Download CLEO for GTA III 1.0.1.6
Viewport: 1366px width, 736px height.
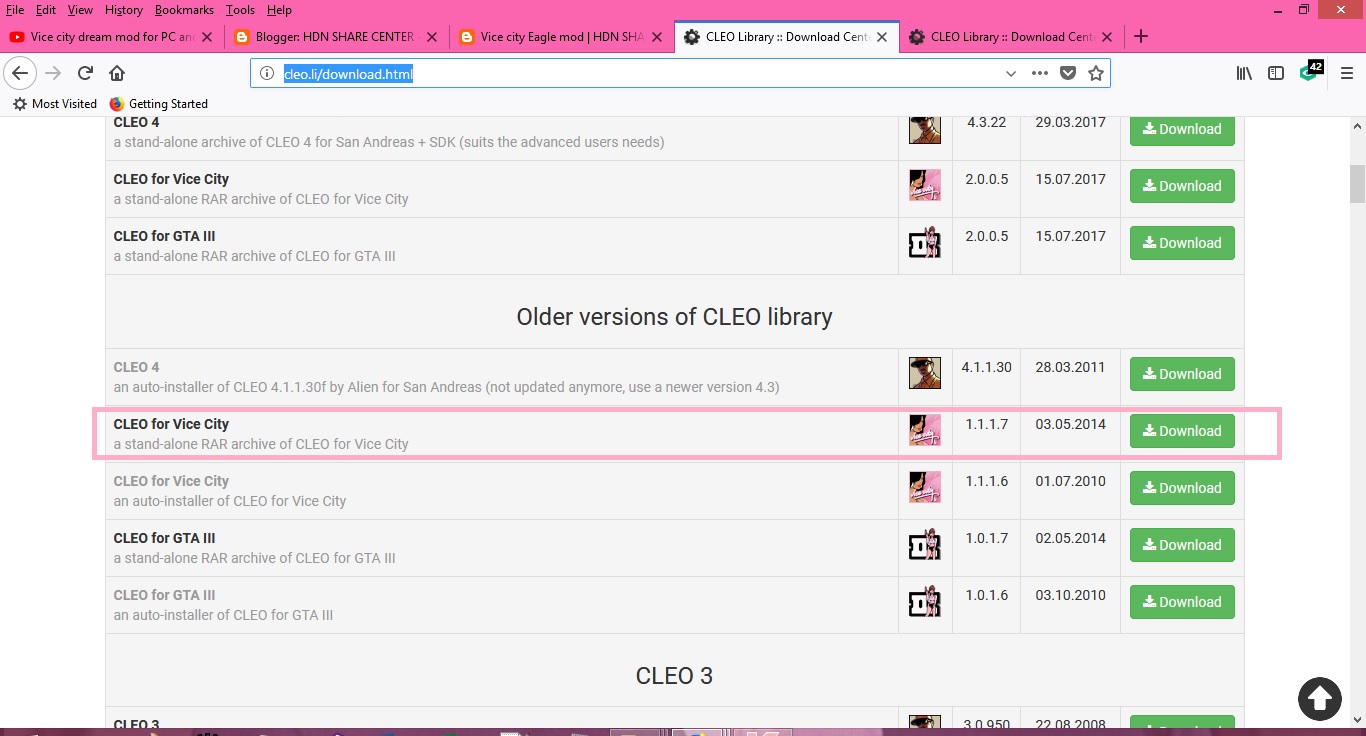pyautogui.click(x=1182, y=602)
